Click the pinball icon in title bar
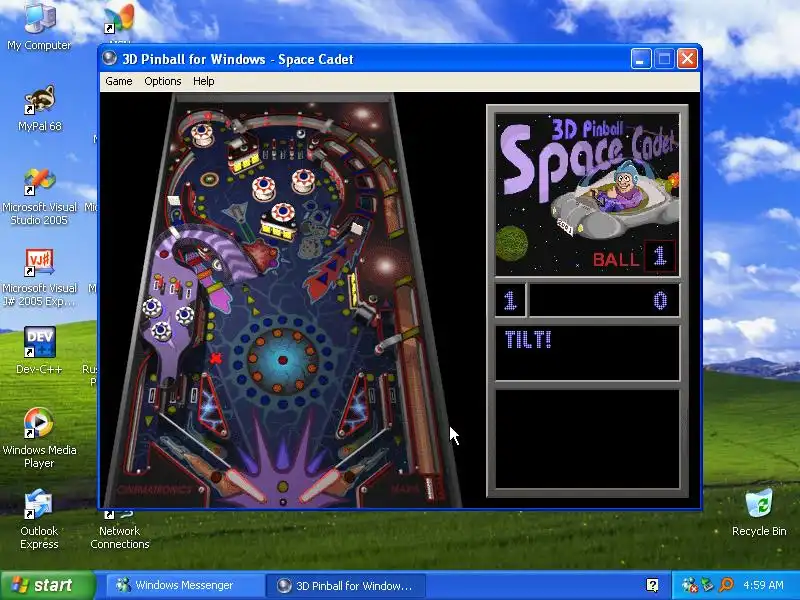 109,58
